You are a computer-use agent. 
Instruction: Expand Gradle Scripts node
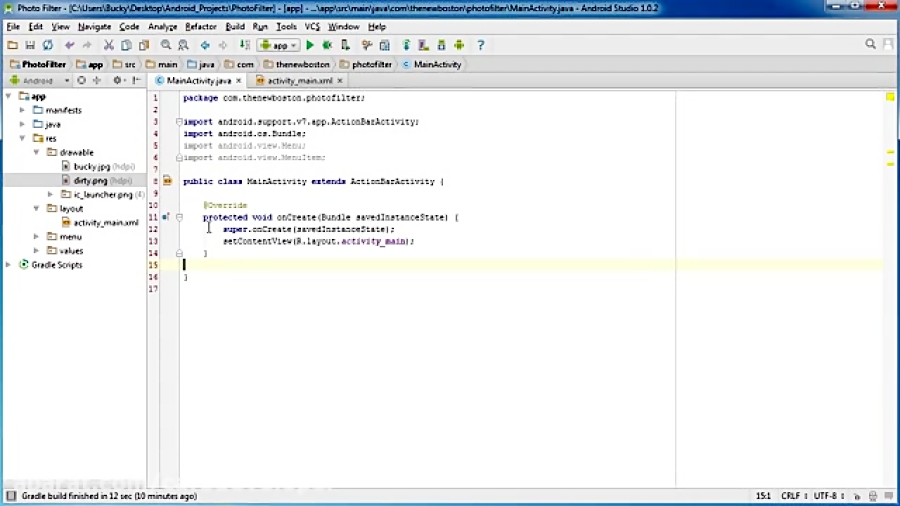9,265
